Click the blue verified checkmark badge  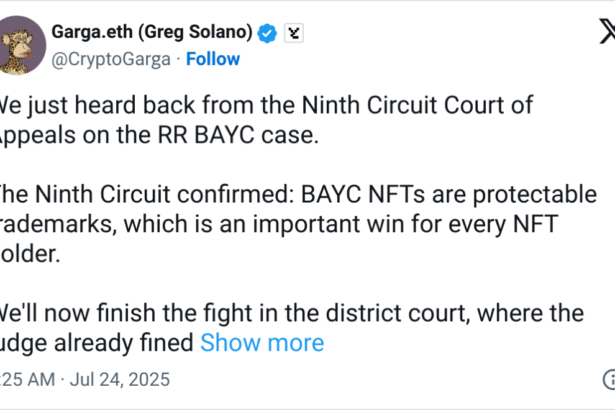coord(267,33)
